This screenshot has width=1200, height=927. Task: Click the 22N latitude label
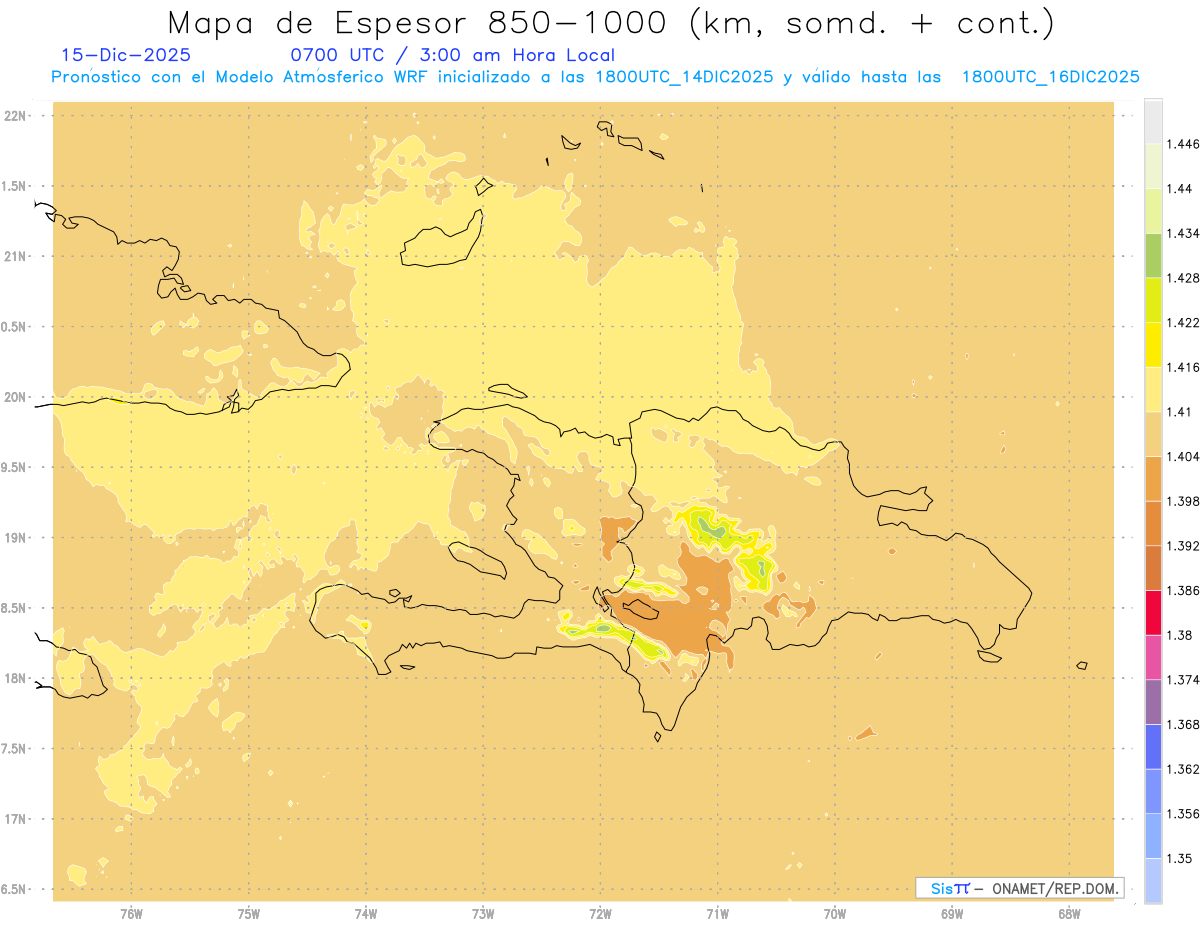(15, 116)
